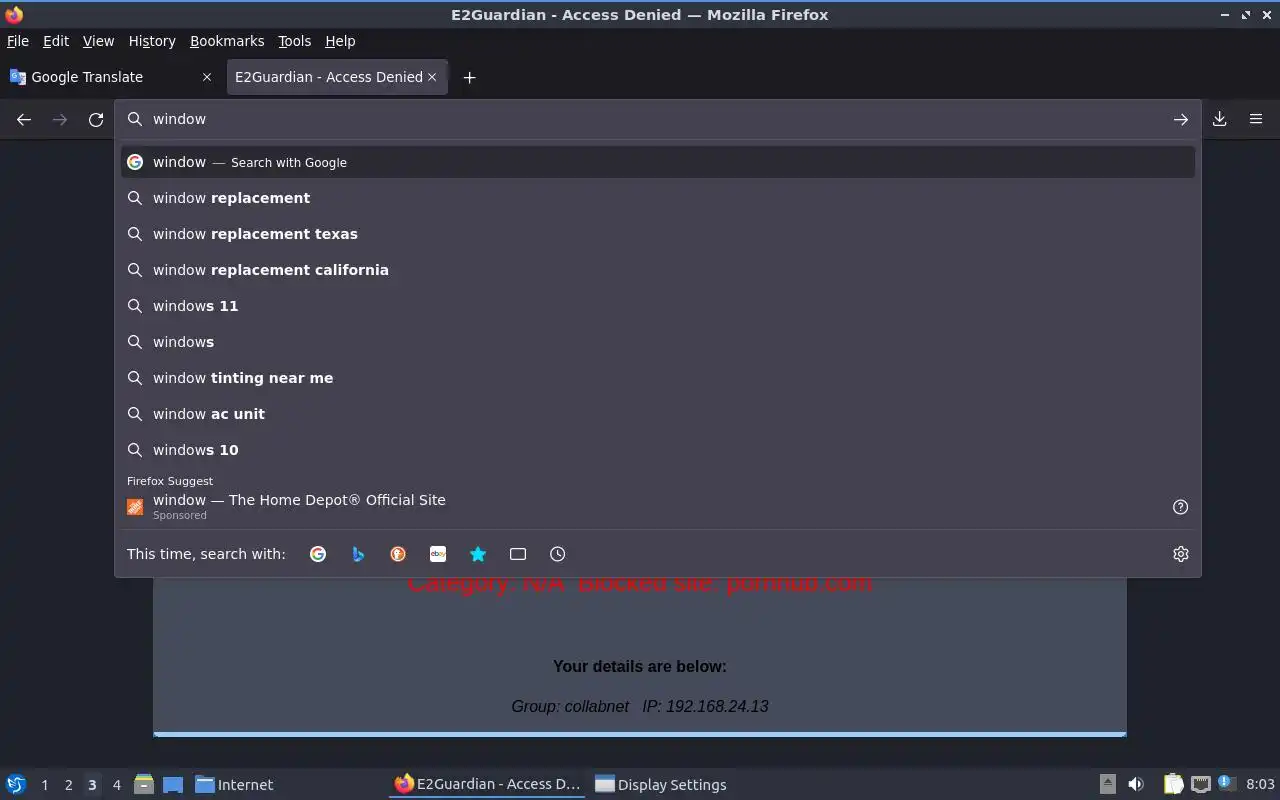Activate E2Guardian Firefox window in taskbar
Image resolution: width=1280 pixels, height=800 pixels.
pyautogui.click(x=487, y=784)
